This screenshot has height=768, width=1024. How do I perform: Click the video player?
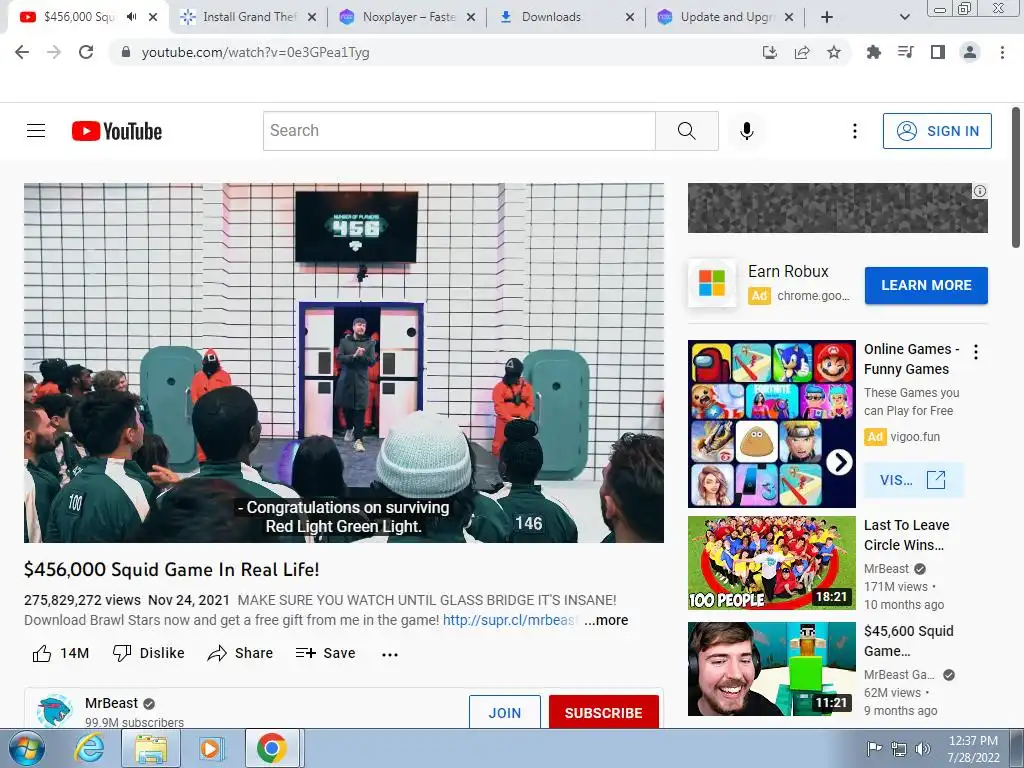(x=344, y=362)
